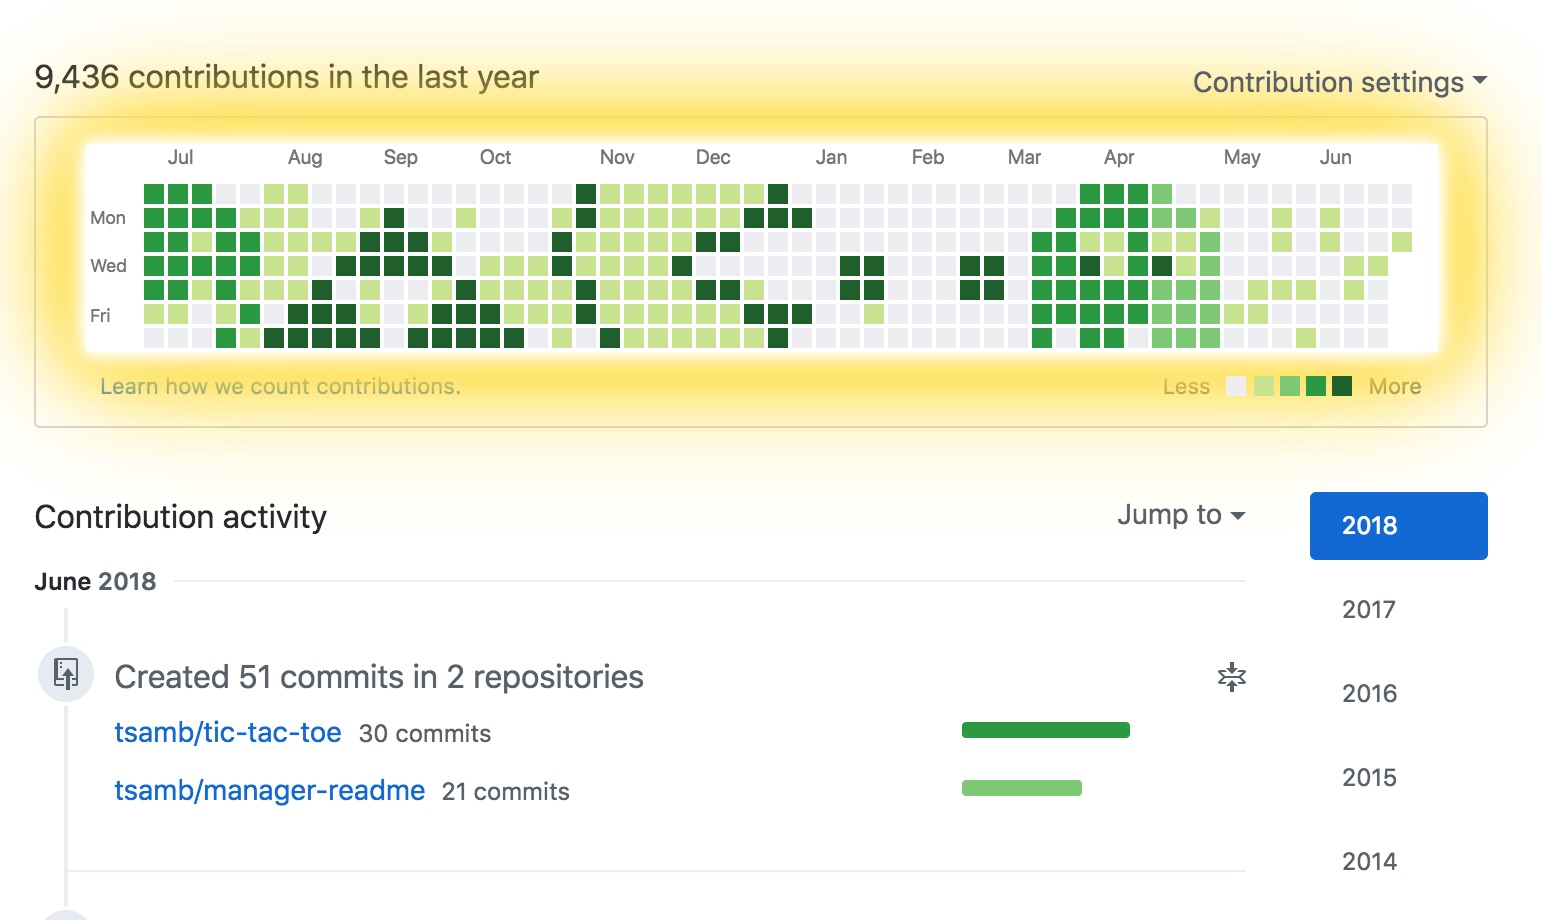This screenshot has height=920, width=1542.
Task: Select year 2014 in sidebar
Action: click(1369, 861)
